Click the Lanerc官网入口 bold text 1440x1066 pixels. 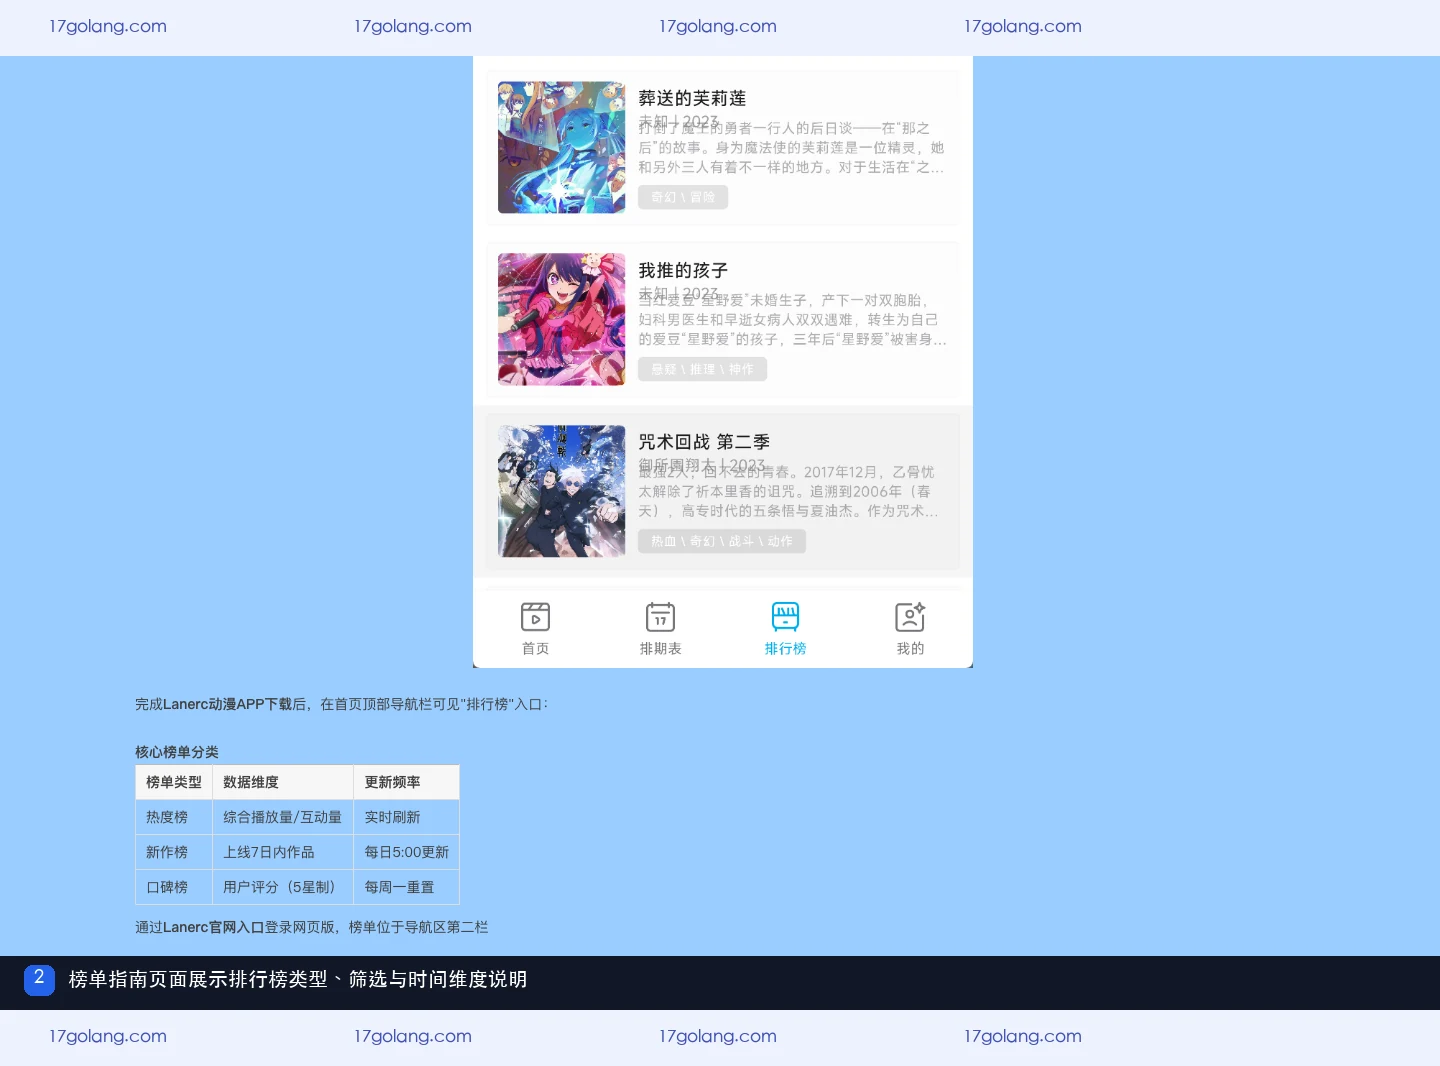point(214,927)
